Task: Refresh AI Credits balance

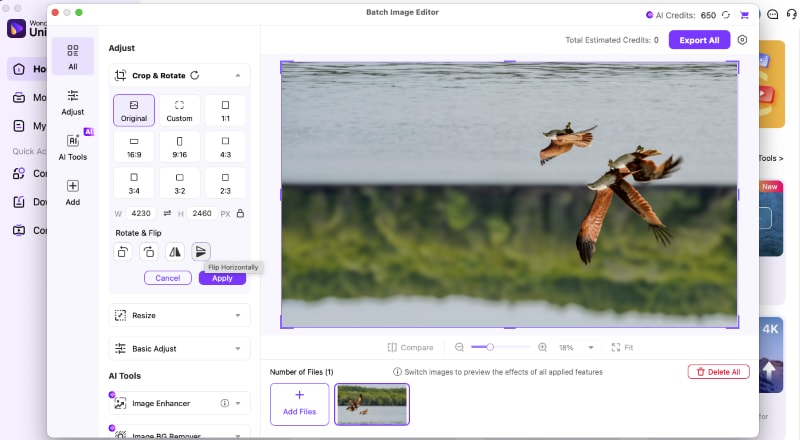Action: 726,15
